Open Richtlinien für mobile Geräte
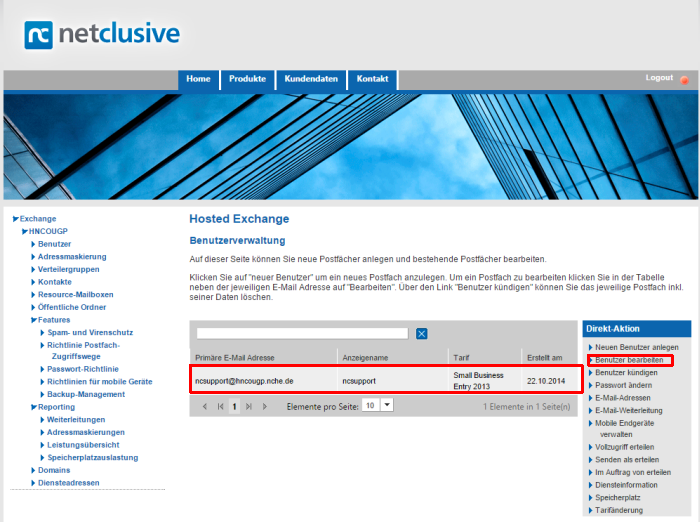700x522 pixels. pyautogui.click(x=100, y=382)
